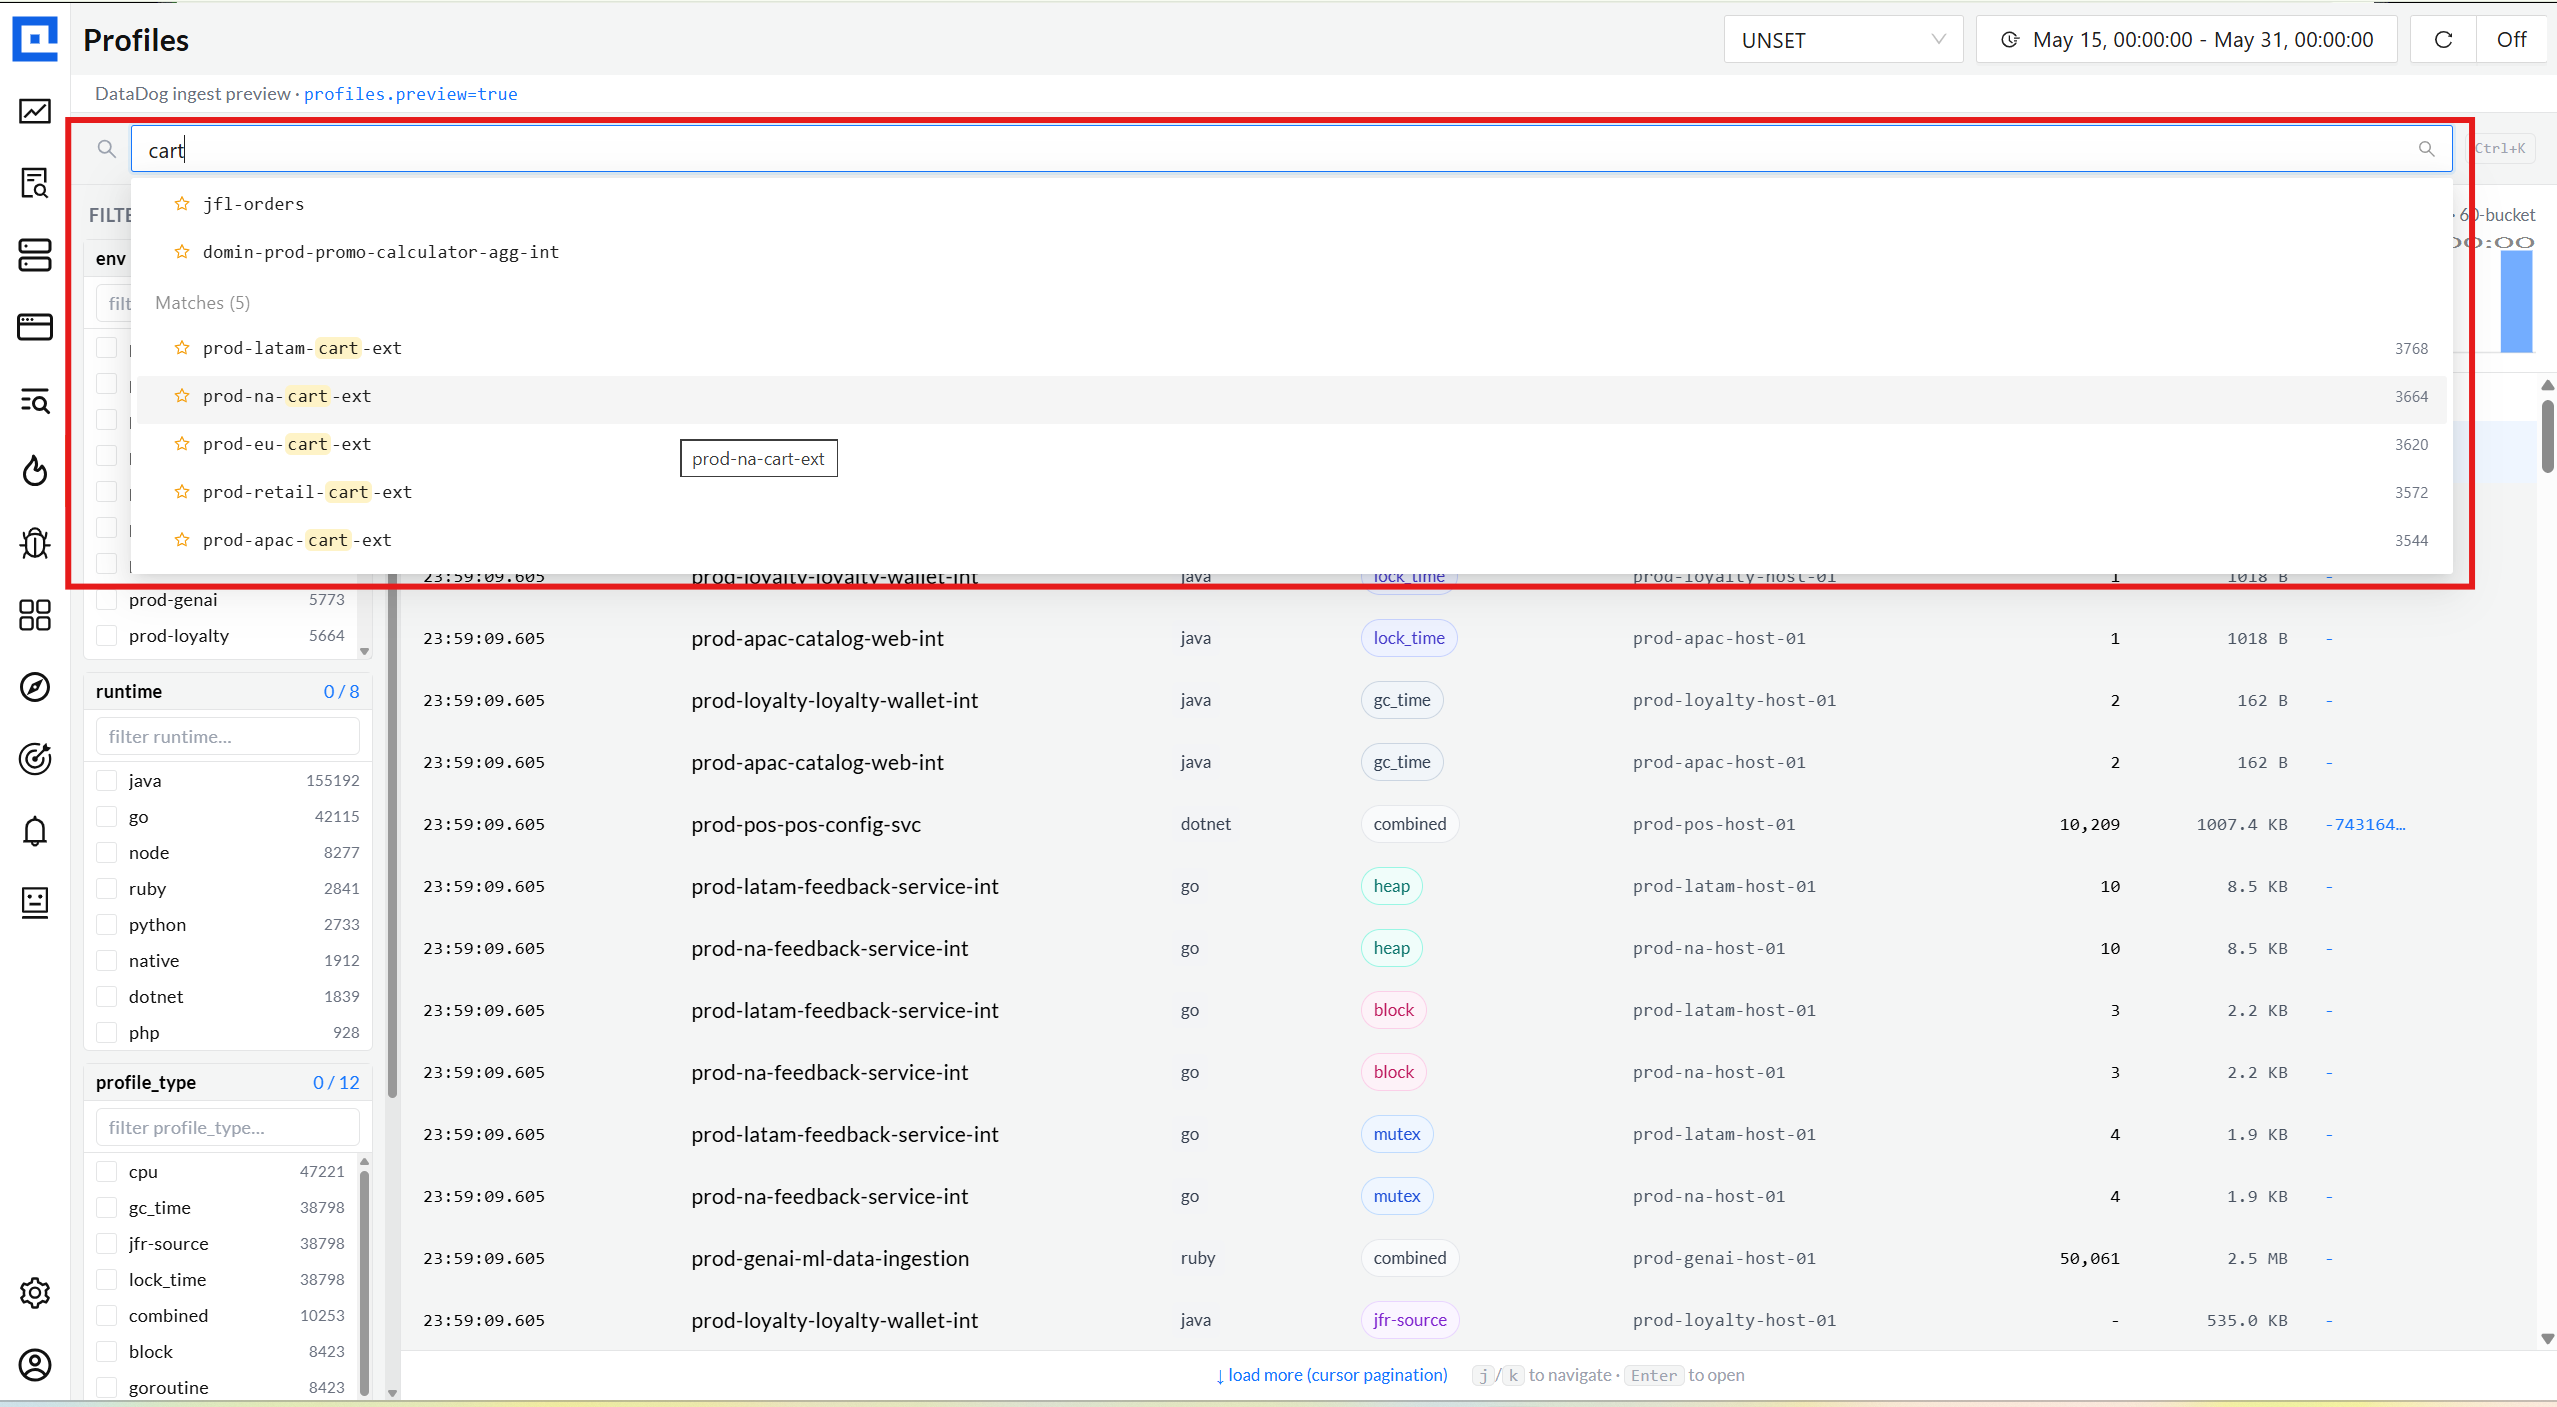Viewport: 2557px width, 1407px height.
Task: Check the go runtime filter
Action: point(107,817)
